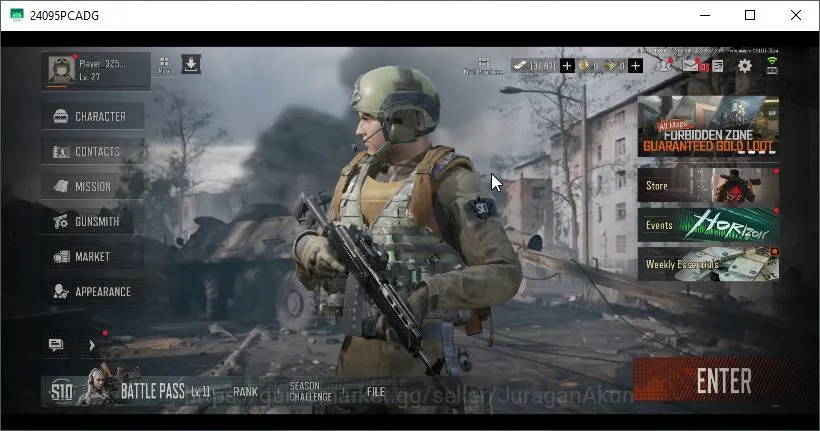Open the MARKET menu

pyautogui.click(x=93, y=257)
